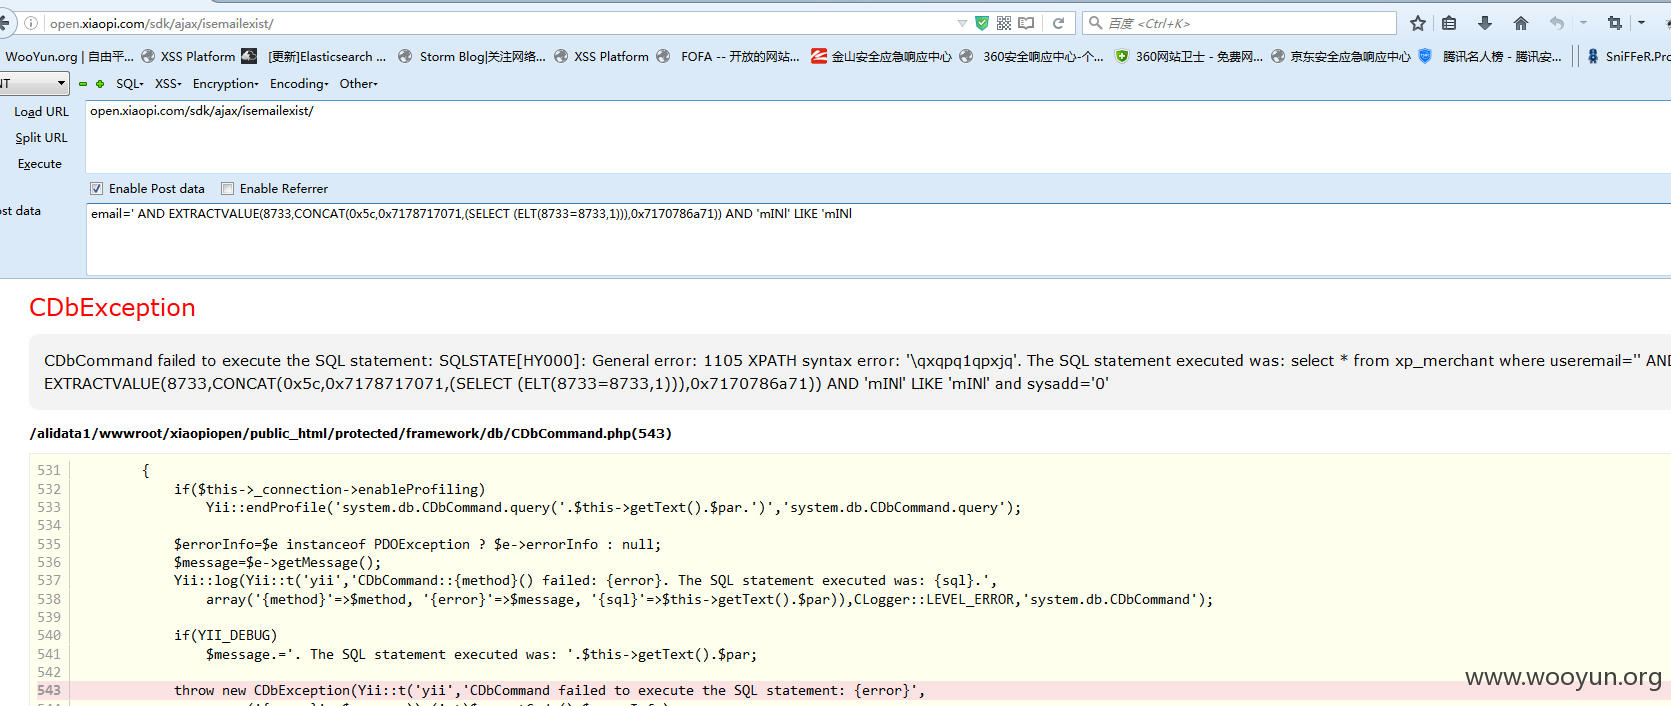Open the site information icon in address bar

[x=31, y=23]
